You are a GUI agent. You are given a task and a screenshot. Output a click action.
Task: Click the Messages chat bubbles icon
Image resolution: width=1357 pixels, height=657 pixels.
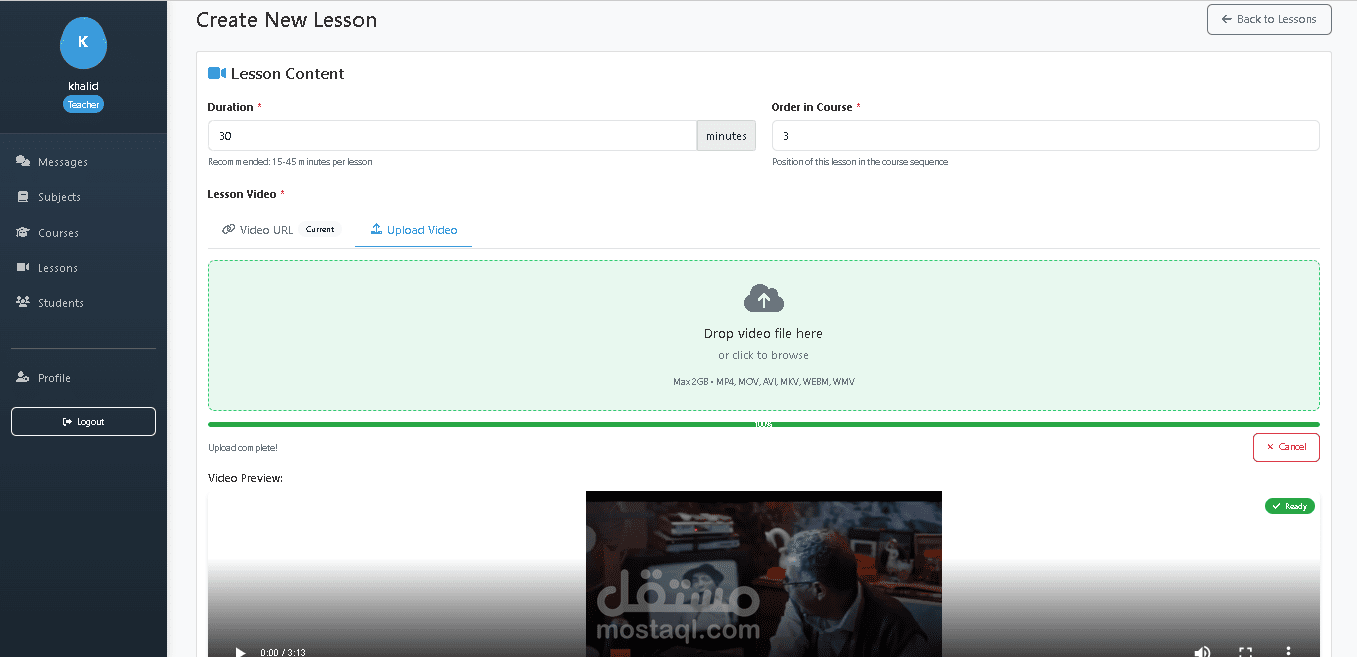click(x=23, y=161)
